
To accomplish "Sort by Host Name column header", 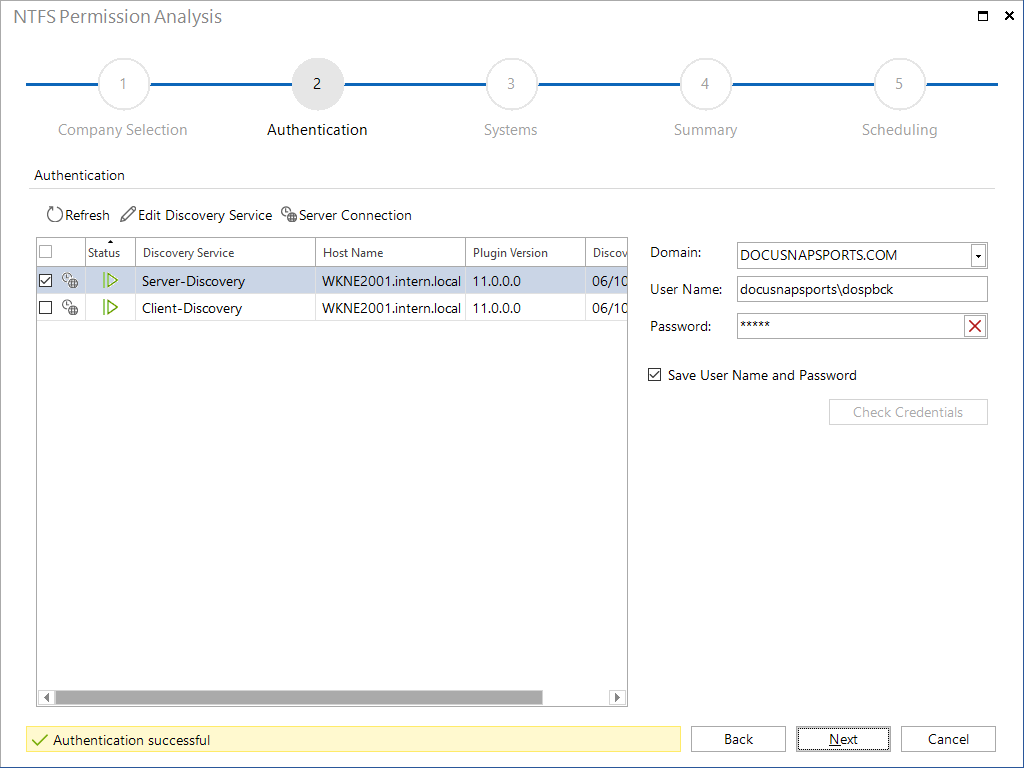I will click(391, 252).
